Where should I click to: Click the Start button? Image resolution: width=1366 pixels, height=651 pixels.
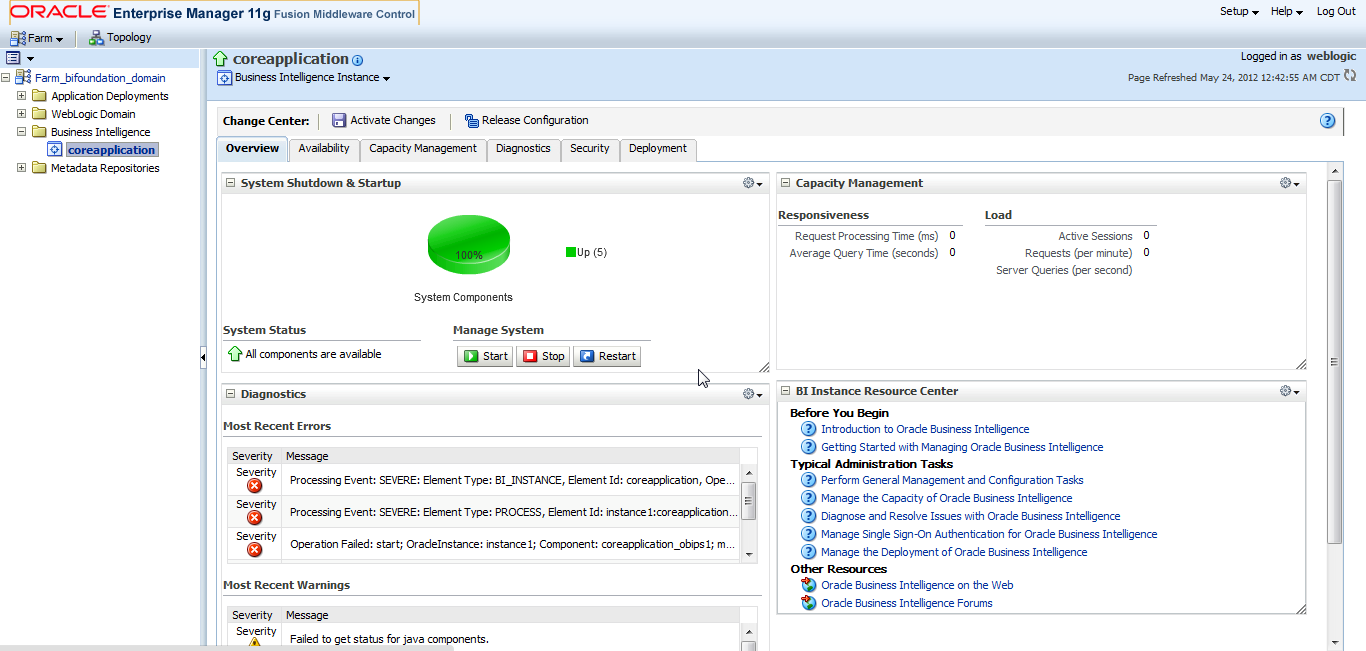(485, 356)
